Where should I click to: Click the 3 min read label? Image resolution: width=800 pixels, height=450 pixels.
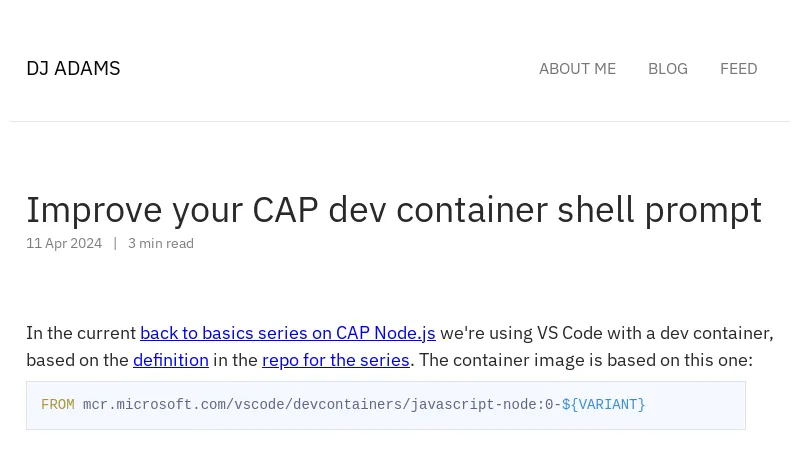pyautogui.click(x=161, y=243)
